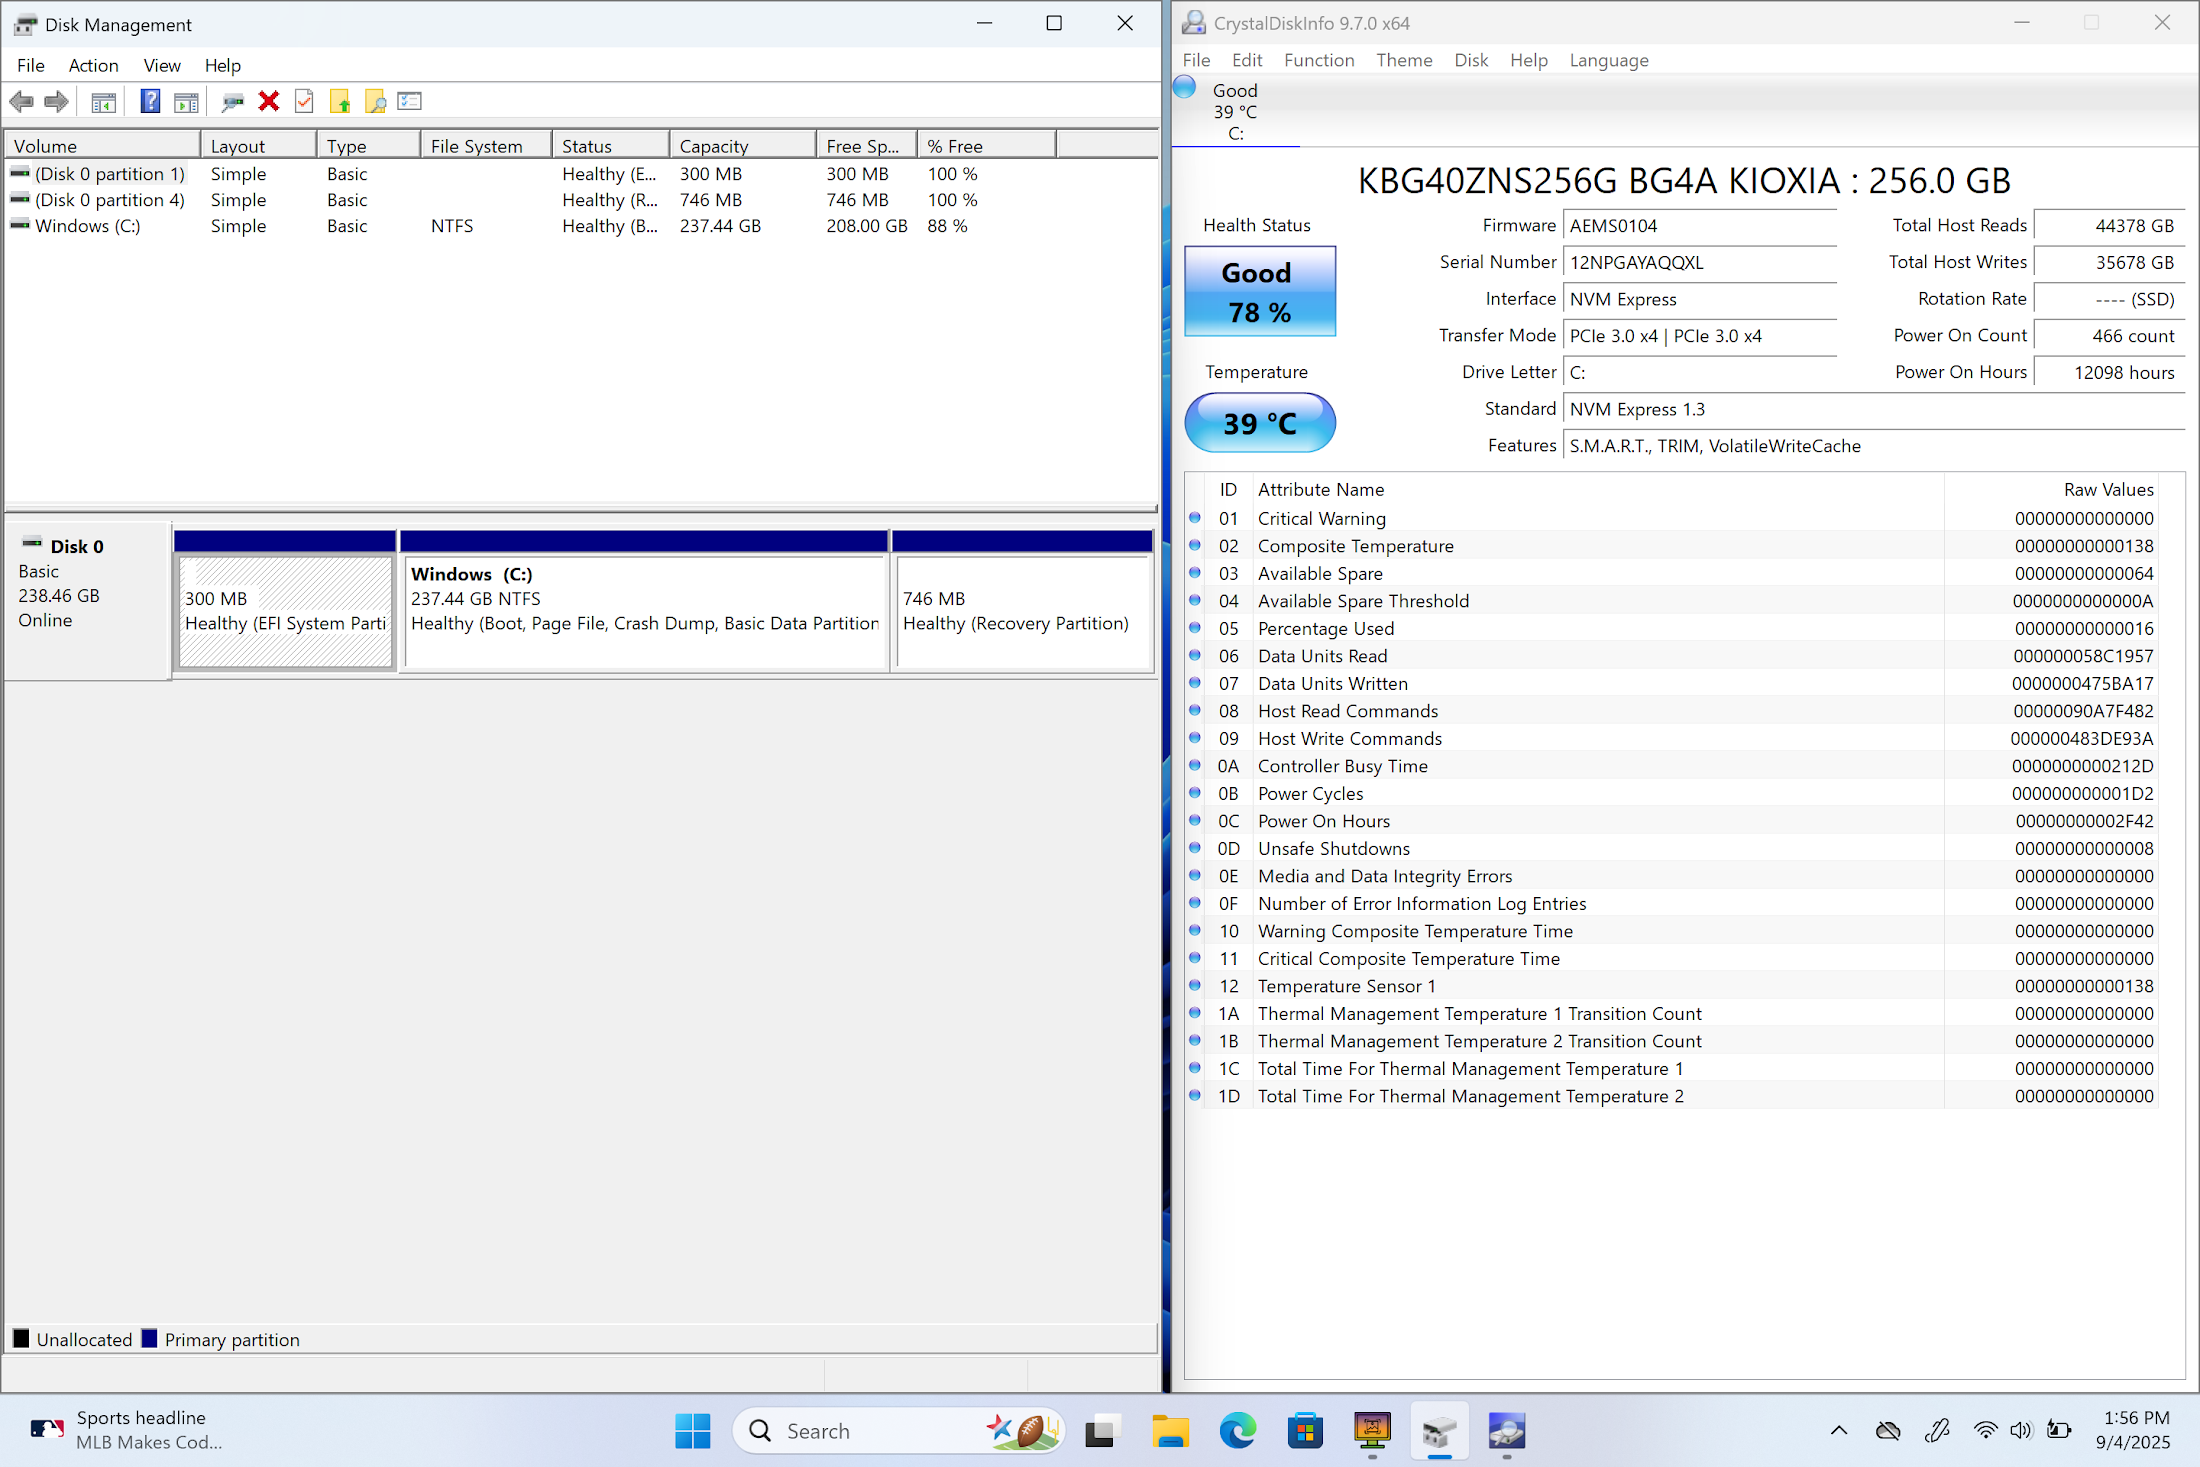This screenshot has height=1467, width=2200.
Task: Click the folder with green up arrow icon
Action: (340, 101)
